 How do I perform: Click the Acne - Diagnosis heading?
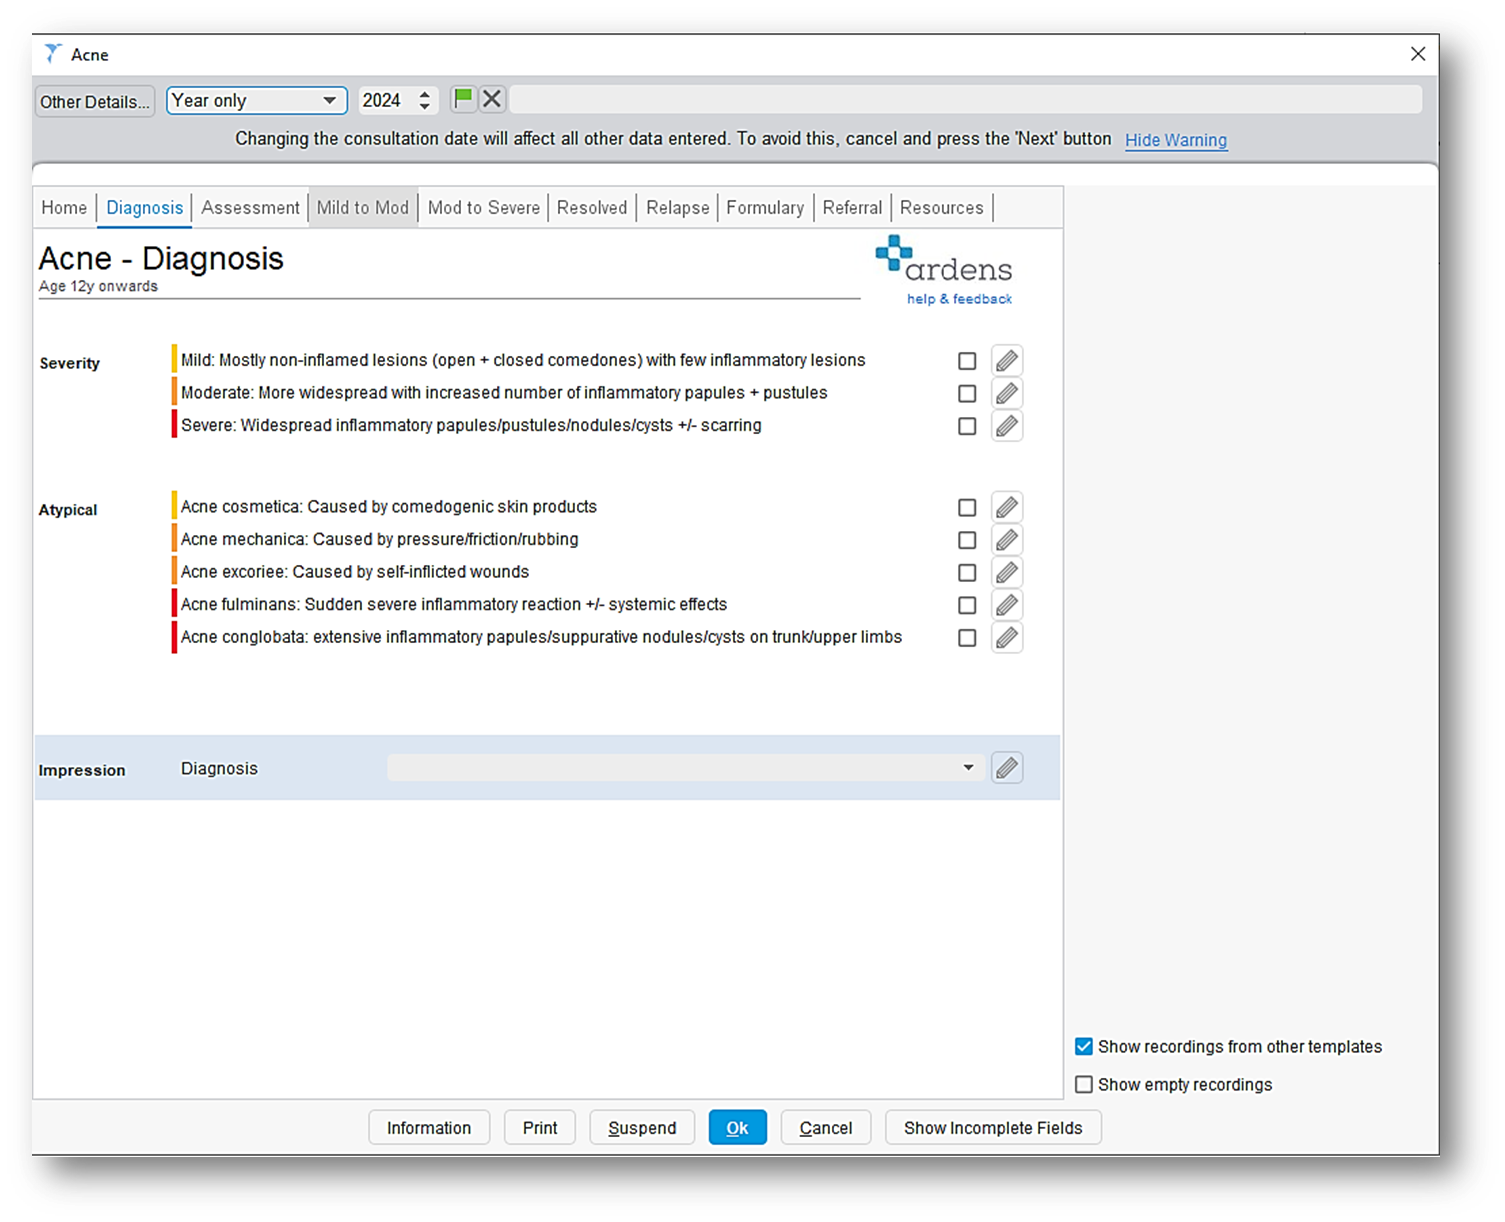(161, 258)
